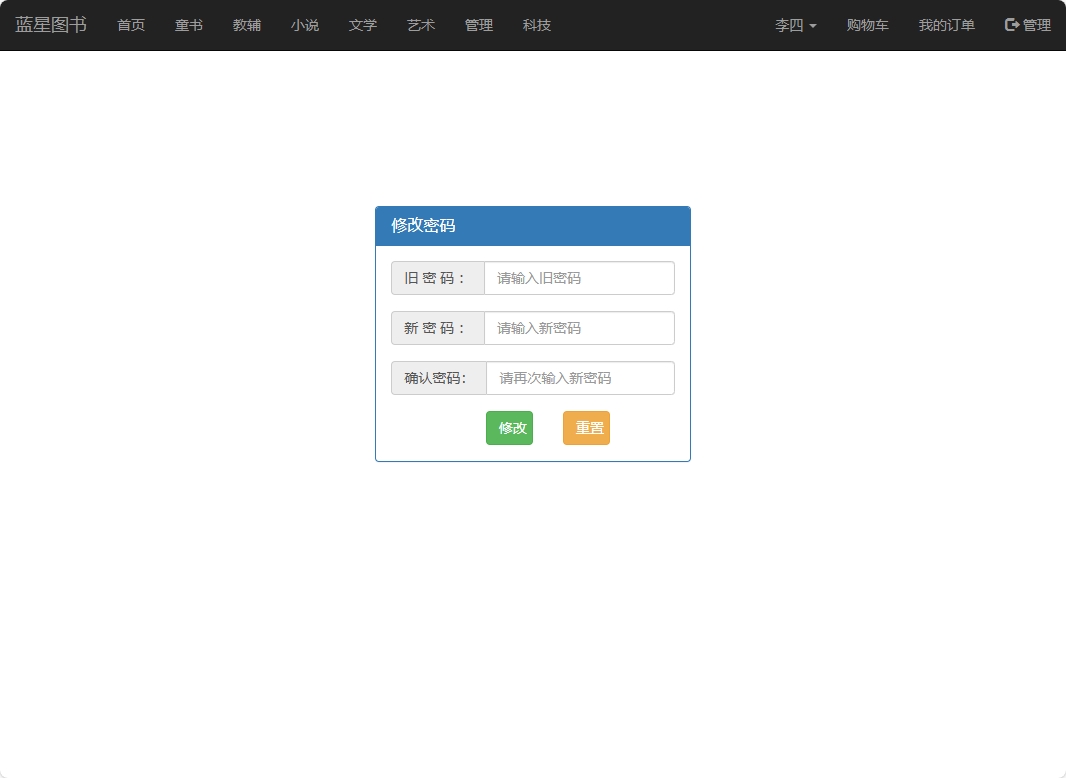This screenshot has height=778, width=1066.
Task: Browse the 文学 section
Action: coord(362,25)
